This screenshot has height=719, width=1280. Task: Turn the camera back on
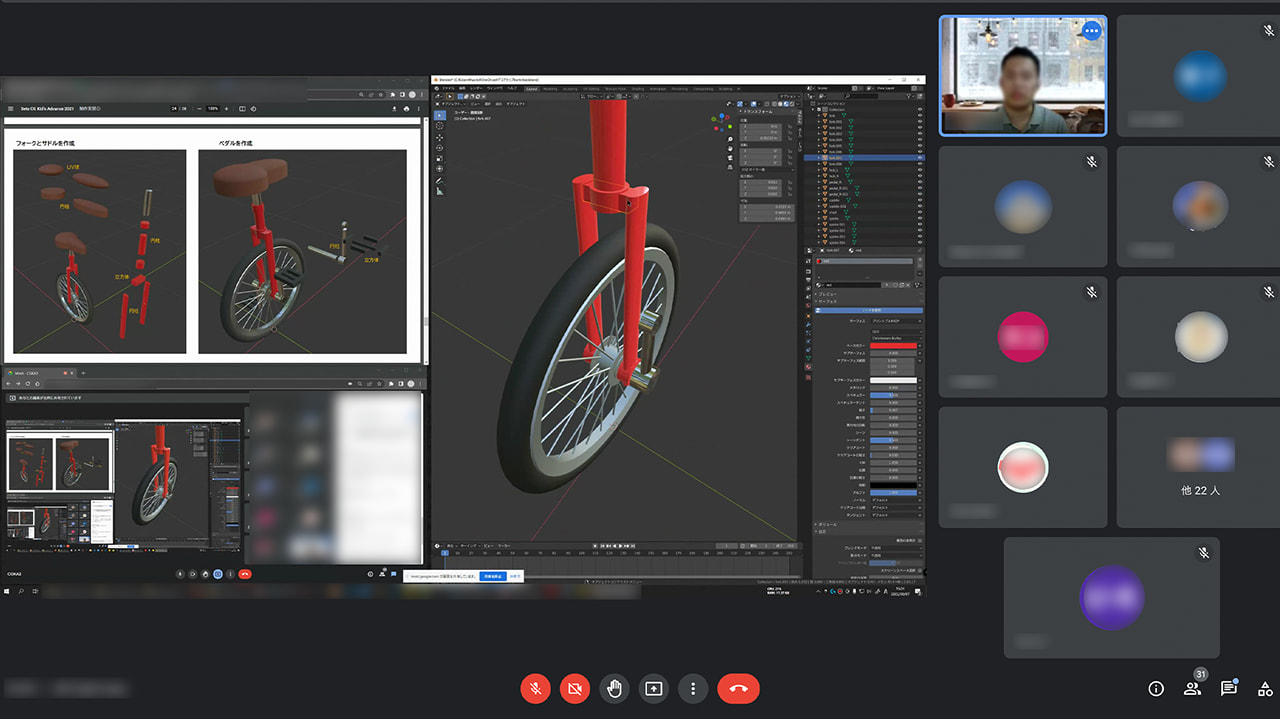click(575, 689)
